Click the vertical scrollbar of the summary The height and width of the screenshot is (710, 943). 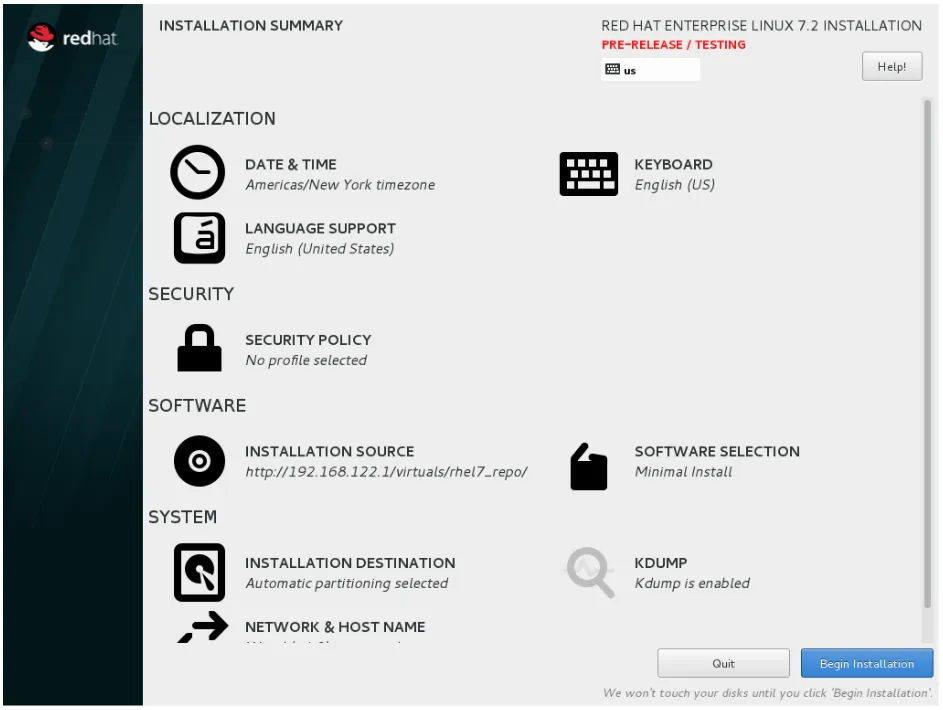pyautogui.click(x=927, y=355)
